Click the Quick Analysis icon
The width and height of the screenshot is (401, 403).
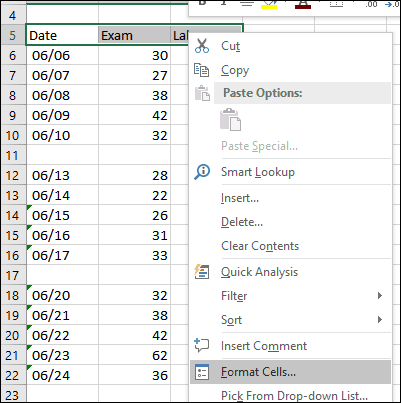(202, 272)
